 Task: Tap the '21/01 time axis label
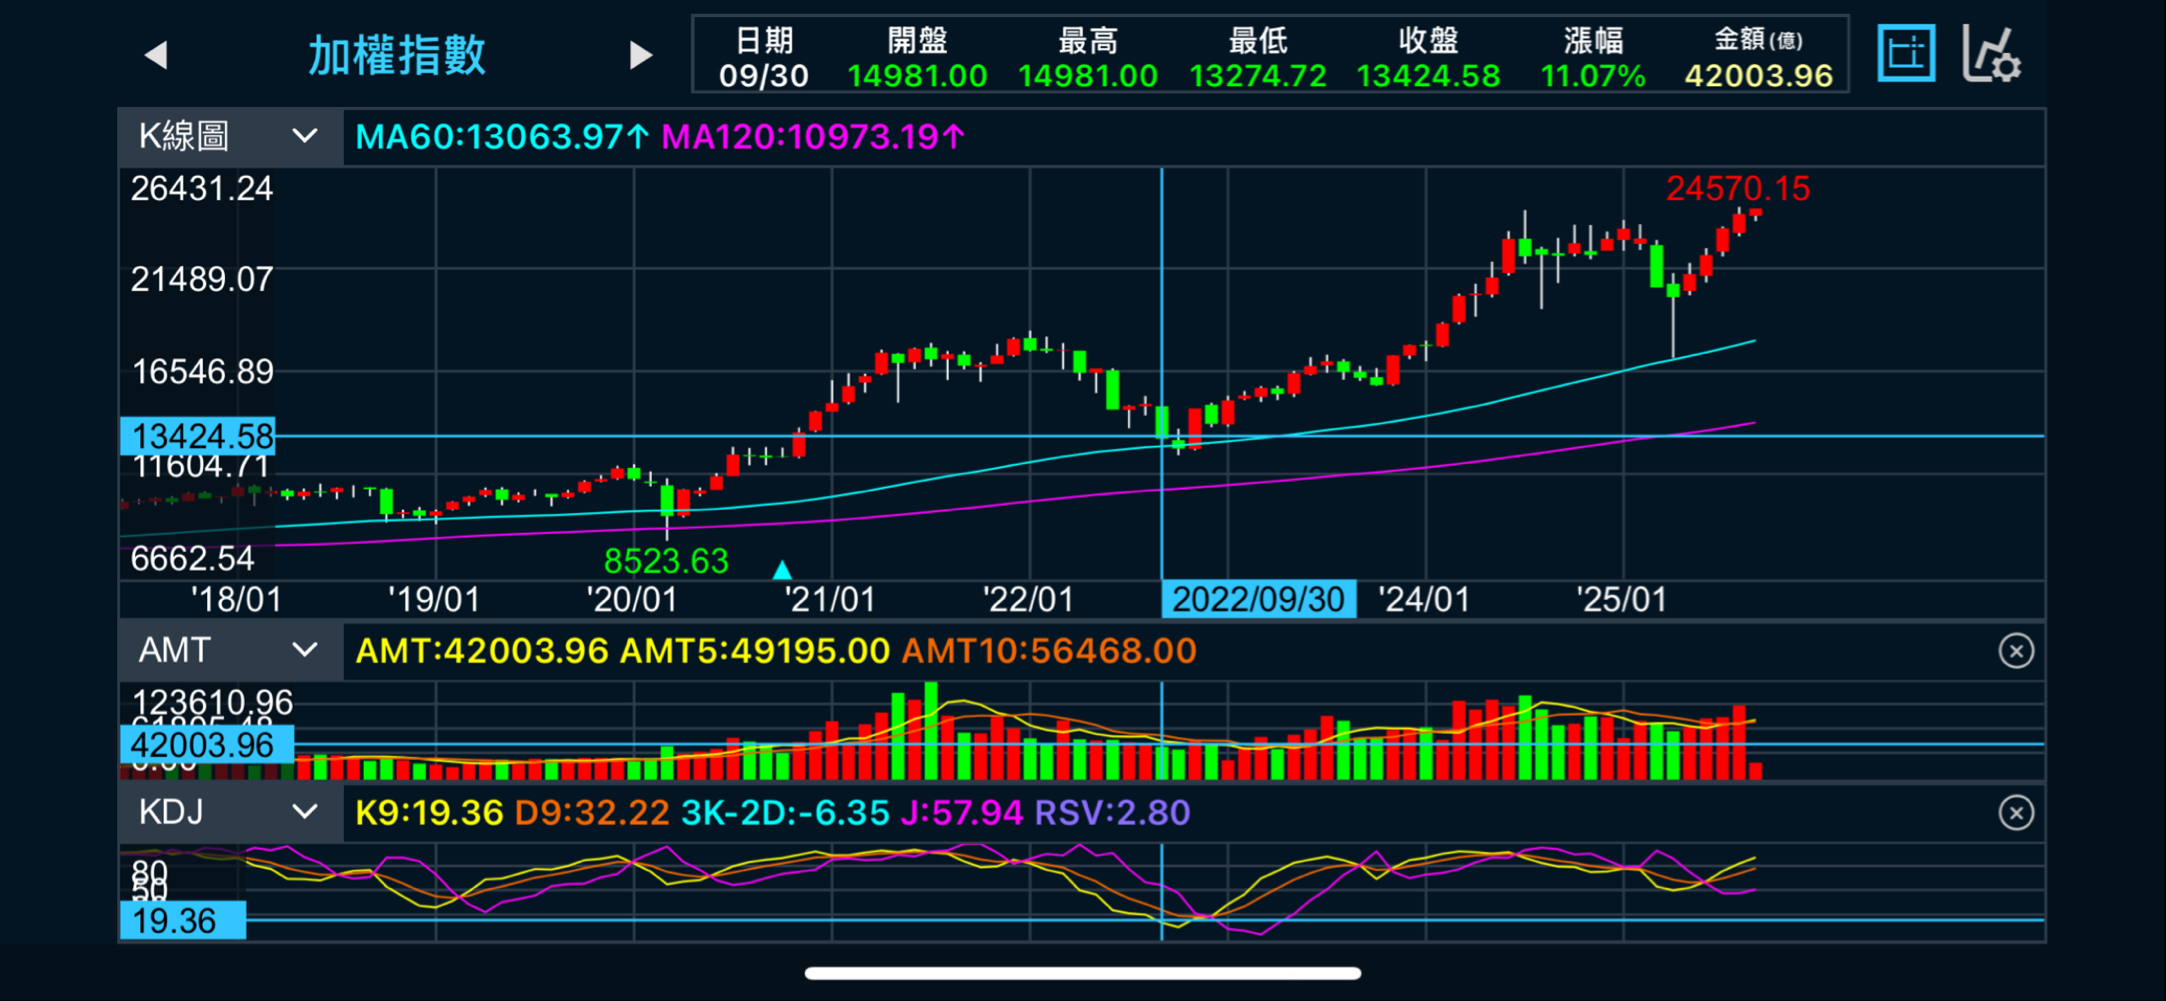tap(830, 600)
